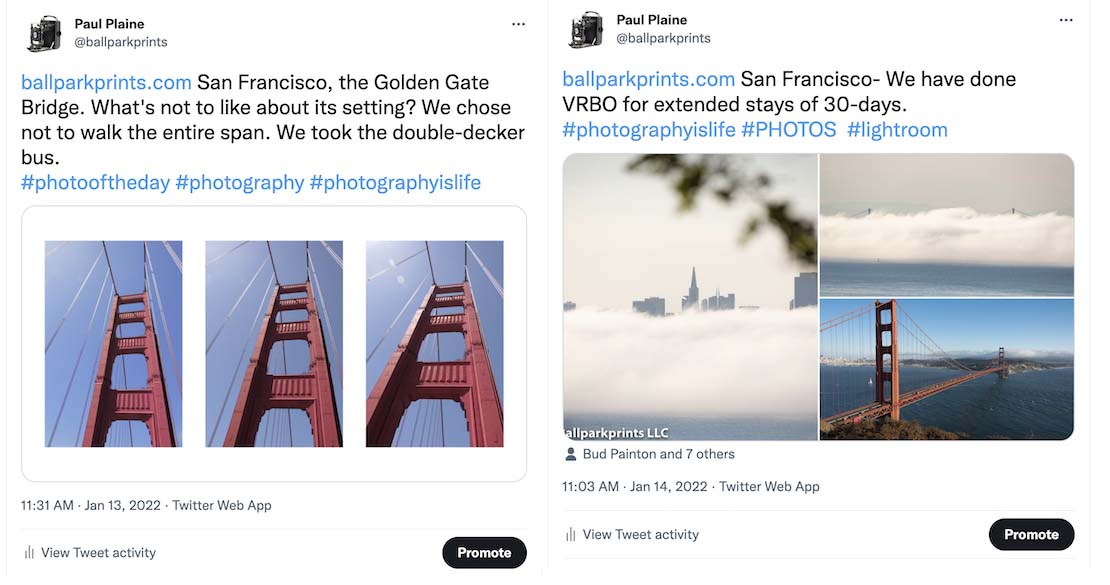Viewport: 1110px width, 585px height.
Task: Click the #lightroom hashtag
Action: click(x=897, y=130)
